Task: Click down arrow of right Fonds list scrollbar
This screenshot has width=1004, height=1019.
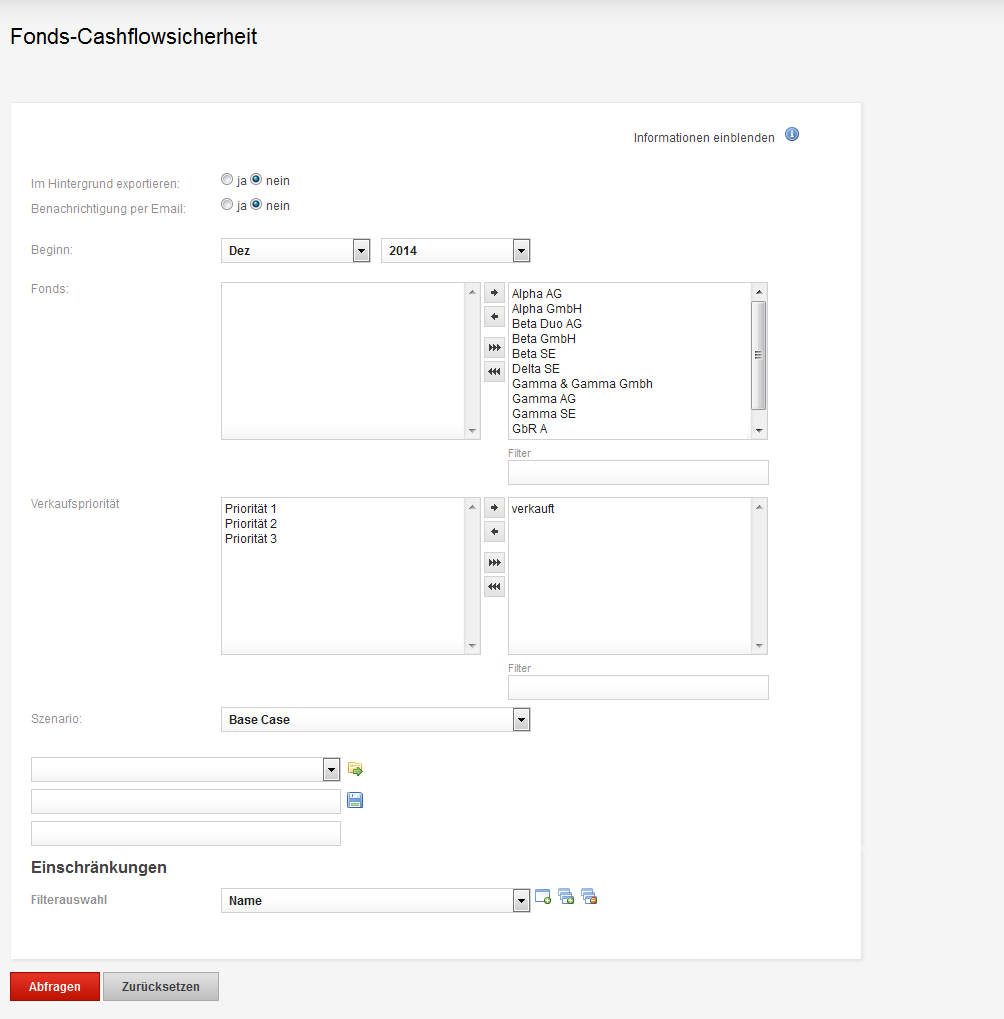Action: pos(758,431)
